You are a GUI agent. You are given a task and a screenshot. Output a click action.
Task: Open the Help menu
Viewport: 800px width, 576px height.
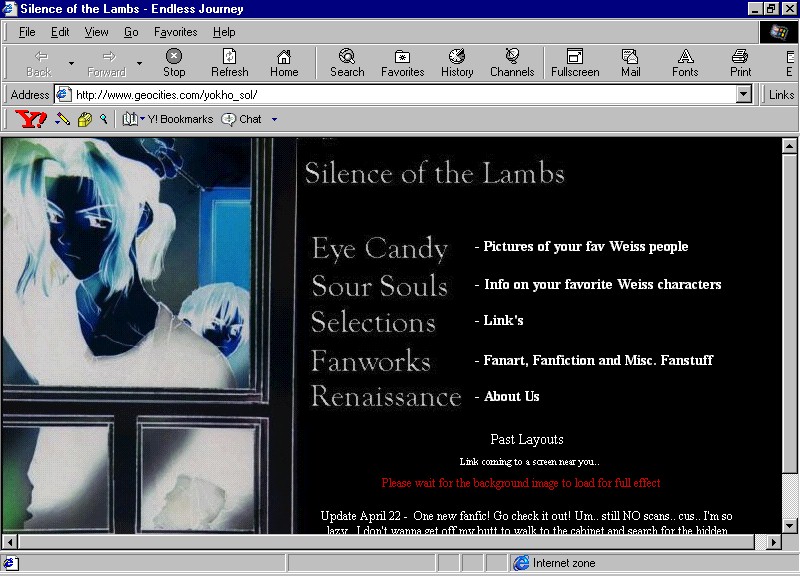tap(224, 32)
